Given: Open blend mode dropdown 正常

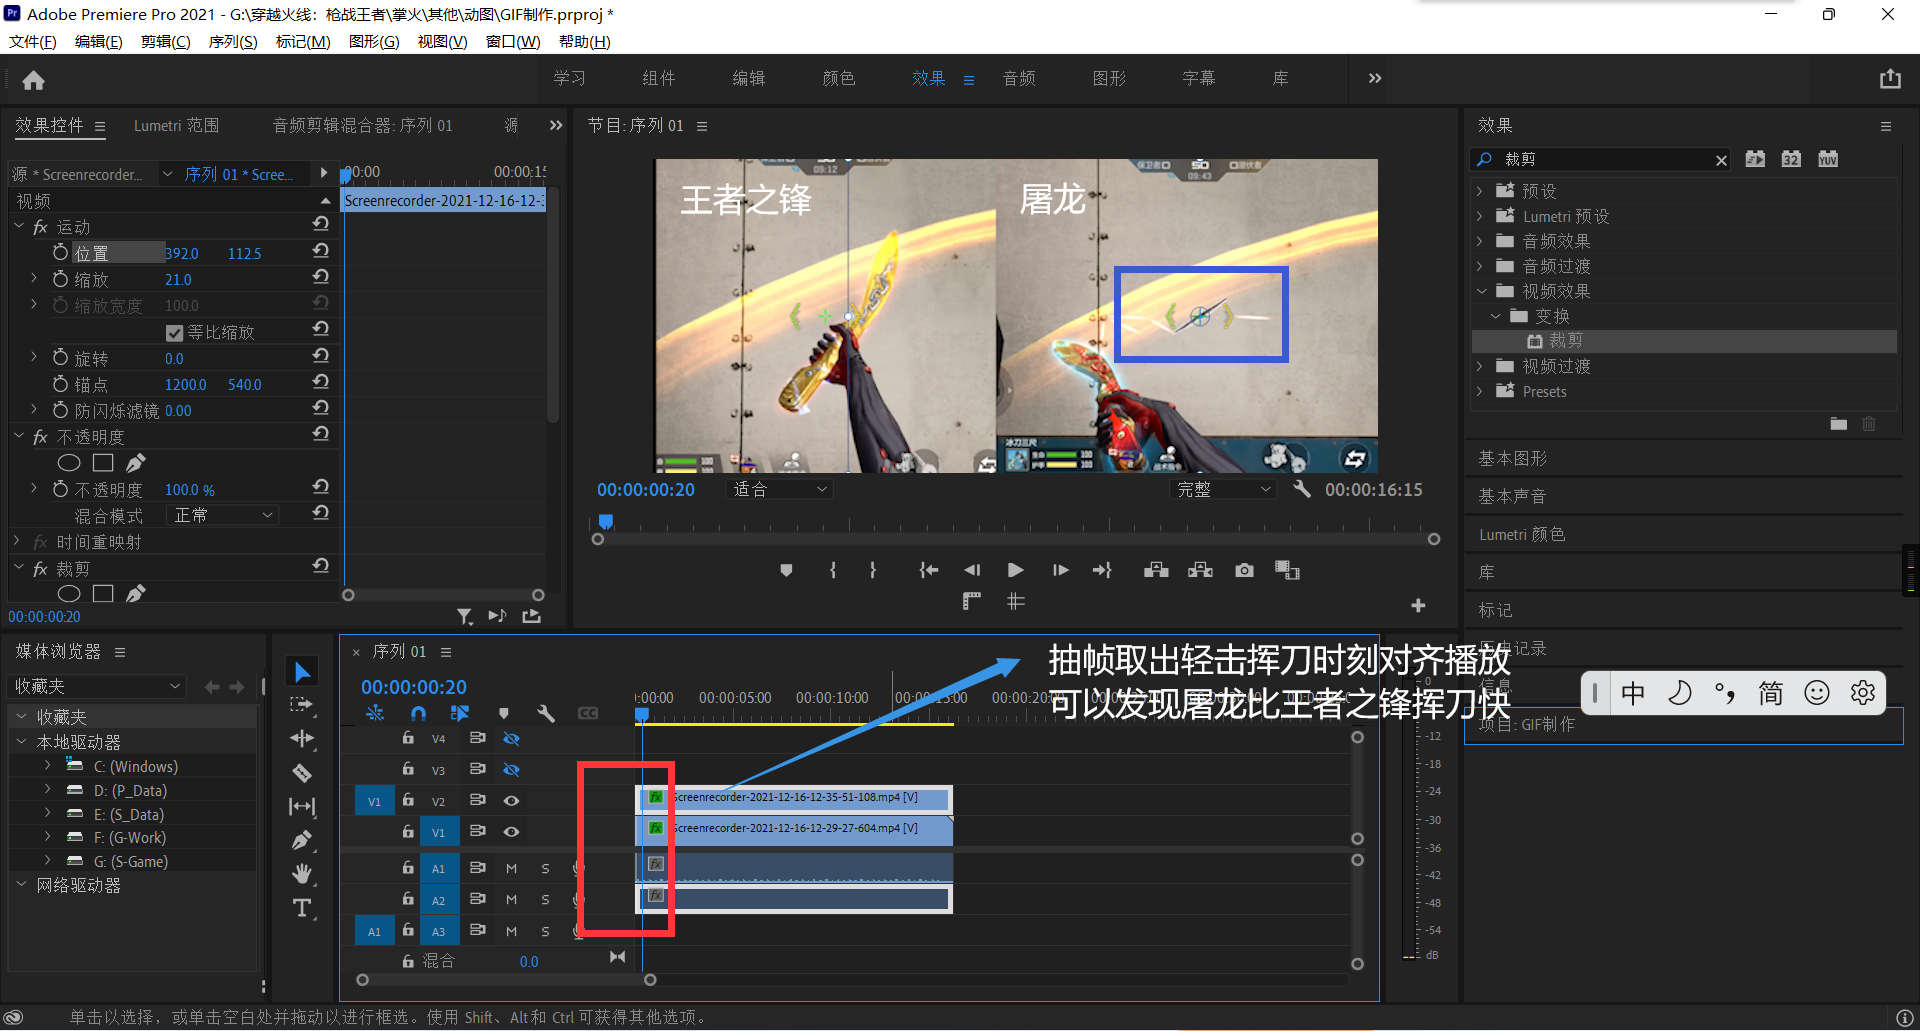Looking at the screenshot, I should click(223, 515).
